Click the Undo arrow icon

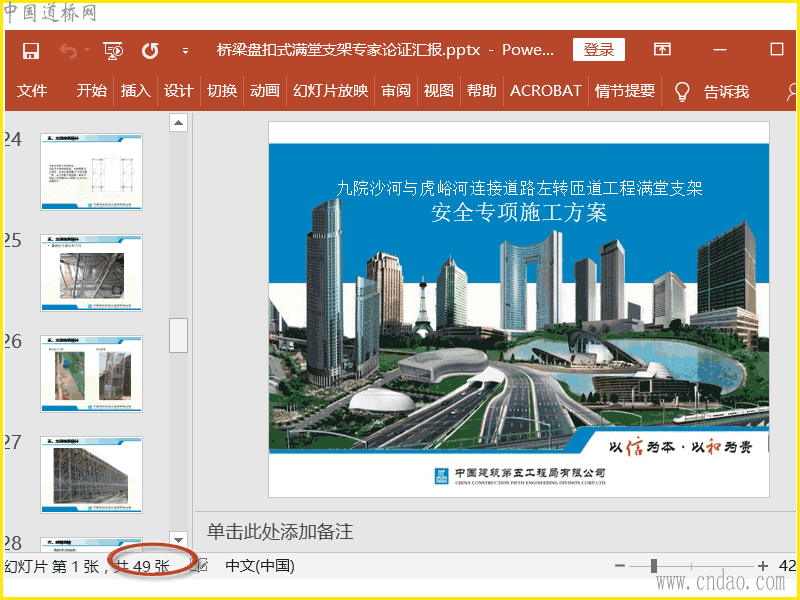coord(67,50)
